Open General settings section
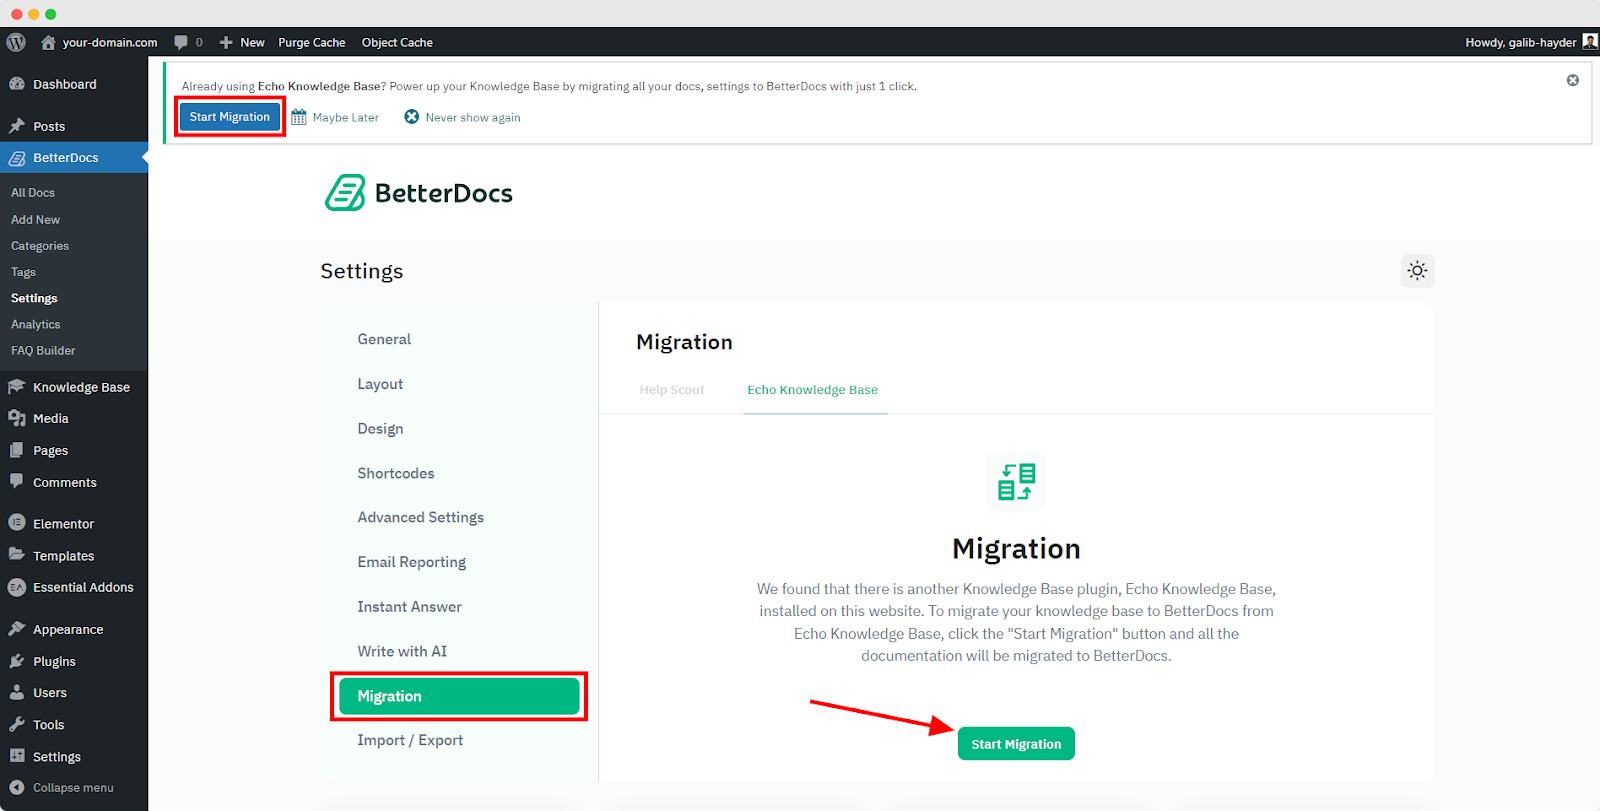Screen dimensions: 1600x811 [384, 339]
